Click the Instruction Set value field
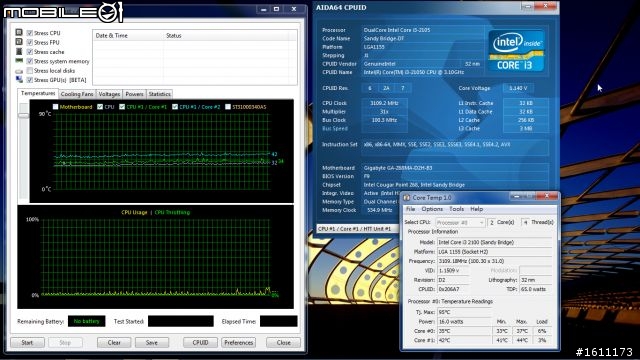This screenshot has height=360, width=640. [x=455, y=147]
